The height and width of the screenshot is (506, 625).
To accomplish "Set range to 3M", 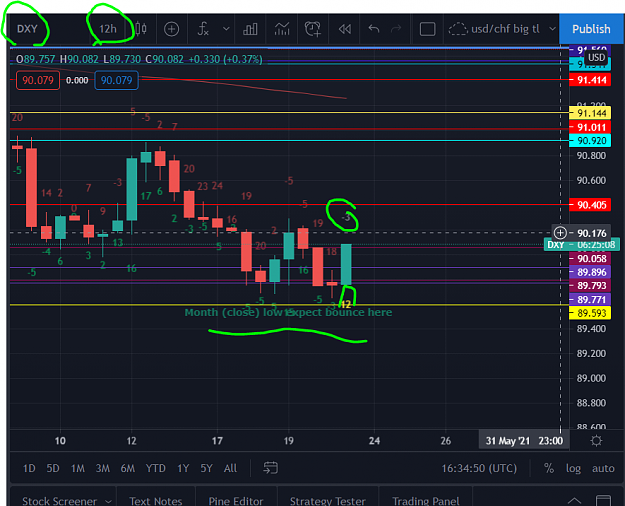I will tap(102, 468).
